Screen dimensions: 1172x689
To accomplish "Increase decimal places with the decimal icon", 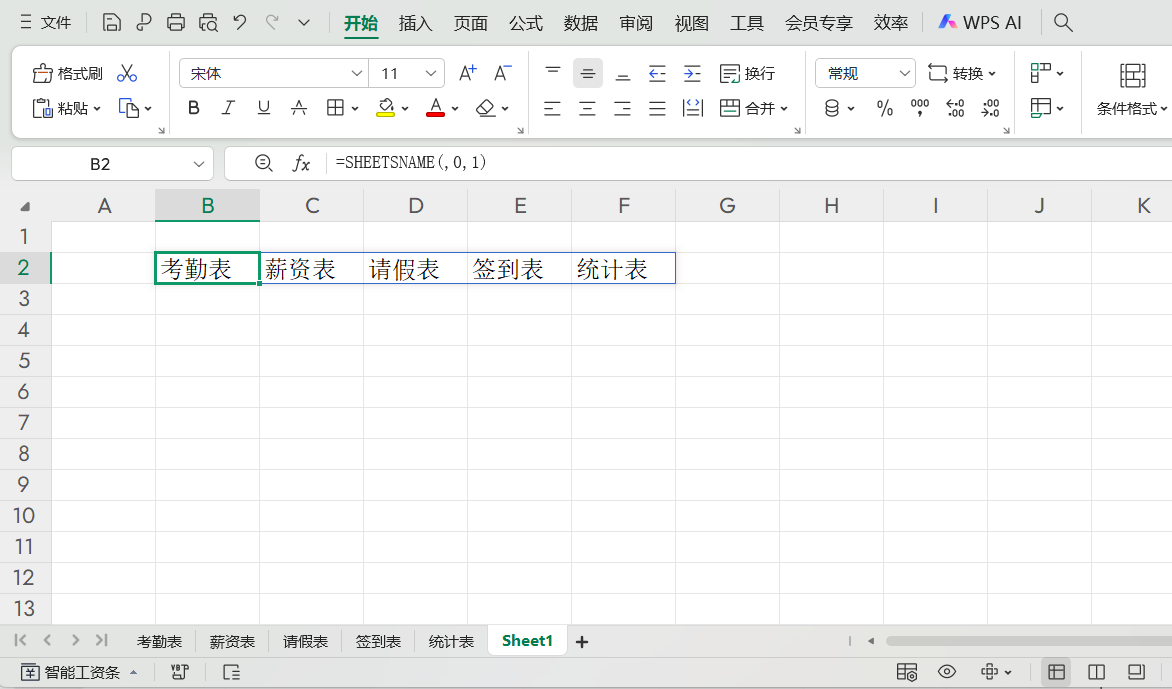I will click(x=955, y=108).
